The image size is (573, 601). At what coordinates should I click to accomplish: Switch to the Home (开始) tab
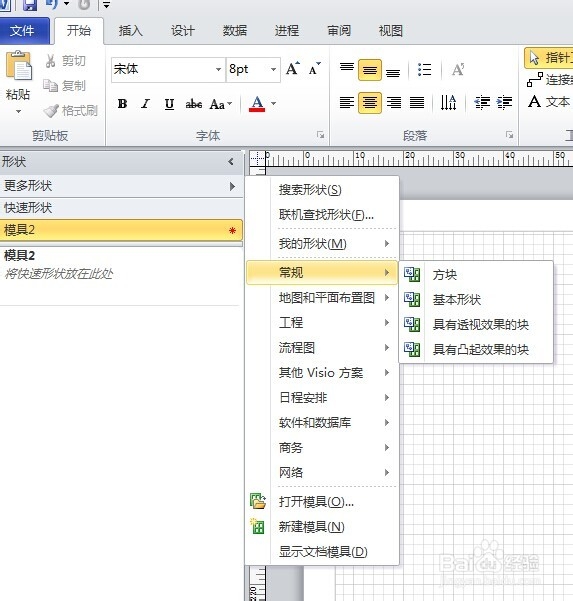tap(79, 31)
